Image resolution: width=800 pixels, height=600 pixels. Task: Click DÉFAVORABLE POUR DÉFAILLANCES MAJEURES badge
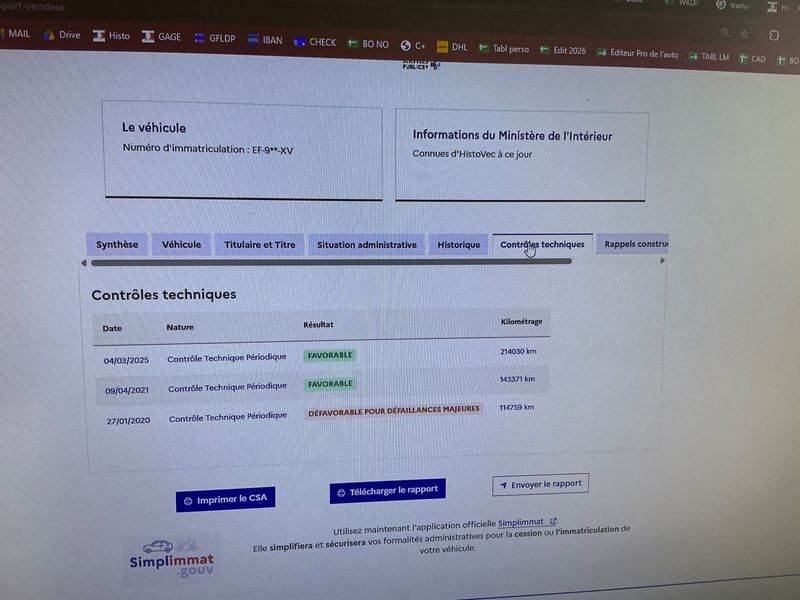tap(393, 411)
